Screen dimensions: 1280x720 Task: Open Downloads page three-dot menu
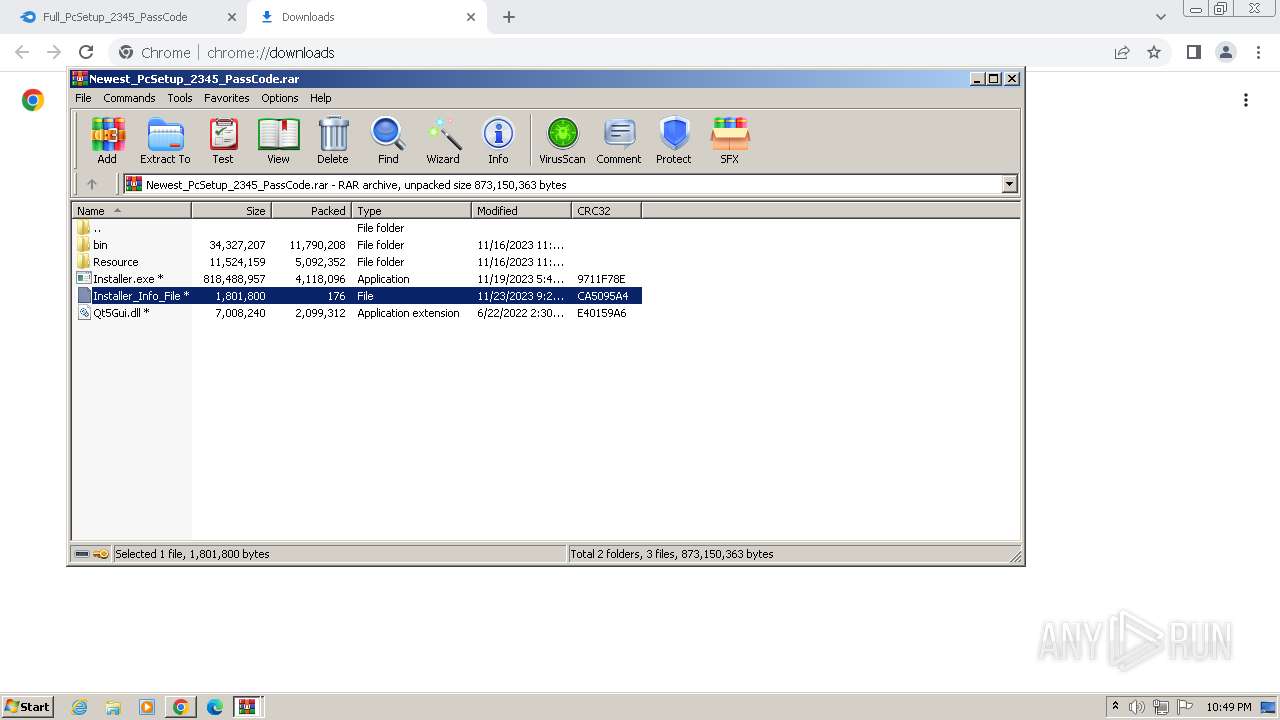[1246, 100]
